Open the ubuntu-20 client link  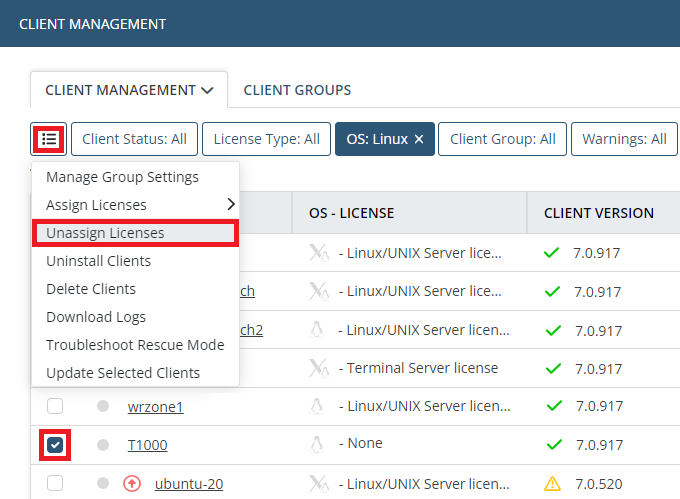(x=188, y=484)
